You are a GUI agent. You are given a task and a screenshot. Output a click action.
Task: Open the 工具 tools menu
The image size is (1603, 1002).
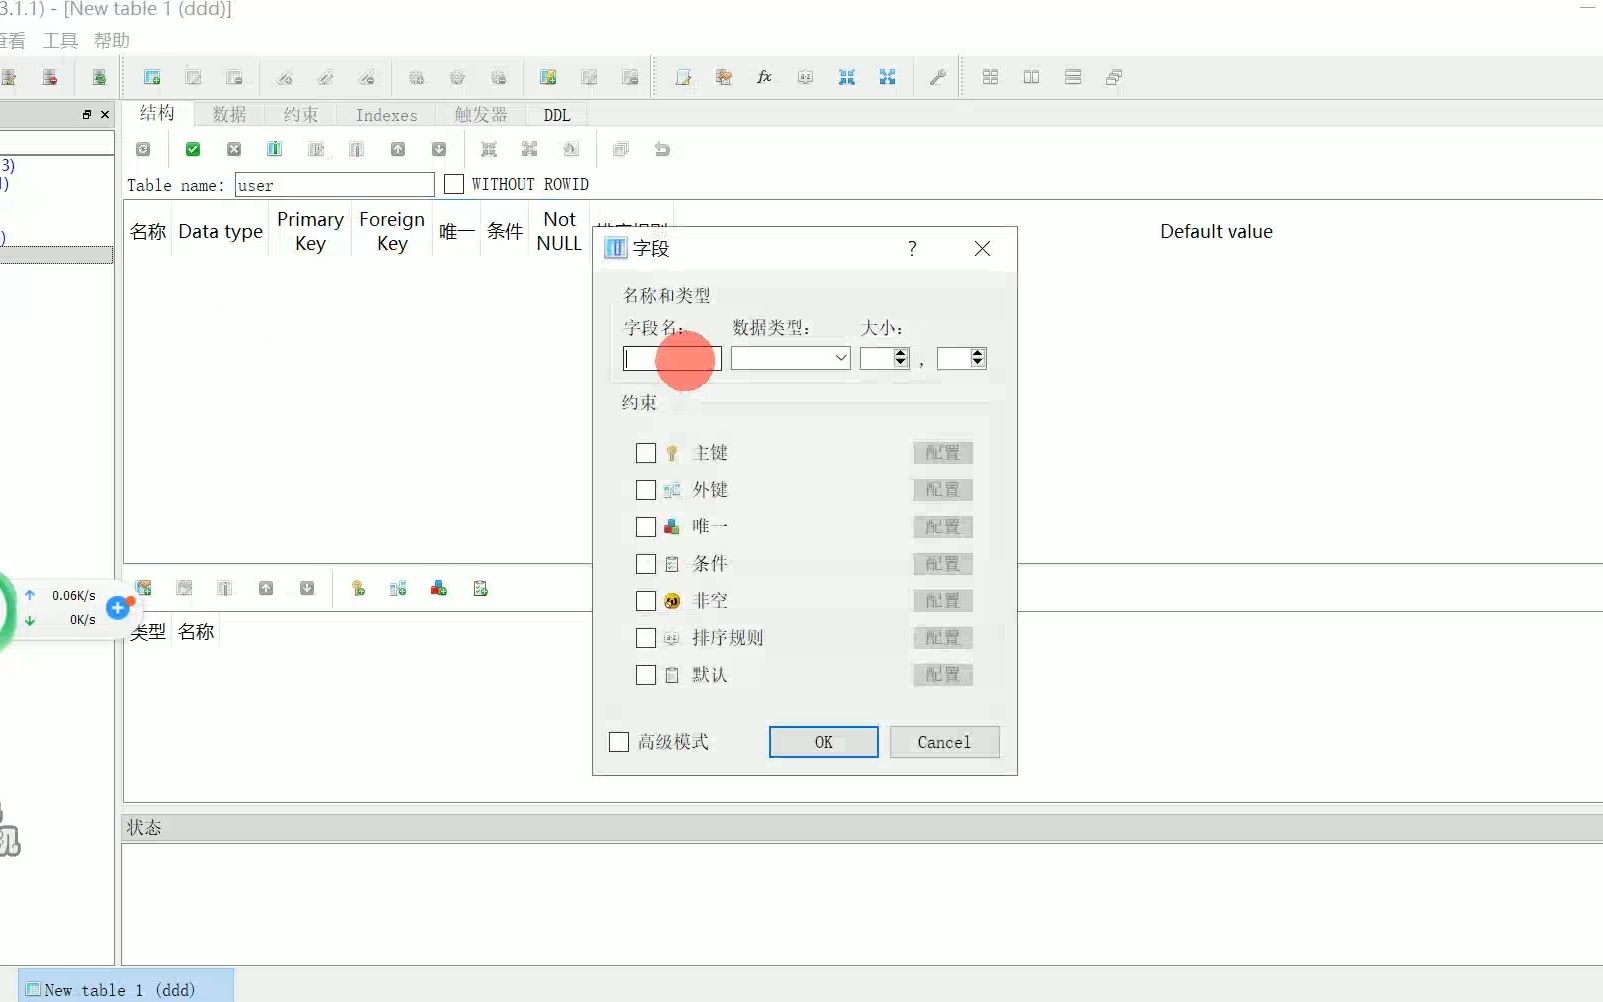coord(60,40)
